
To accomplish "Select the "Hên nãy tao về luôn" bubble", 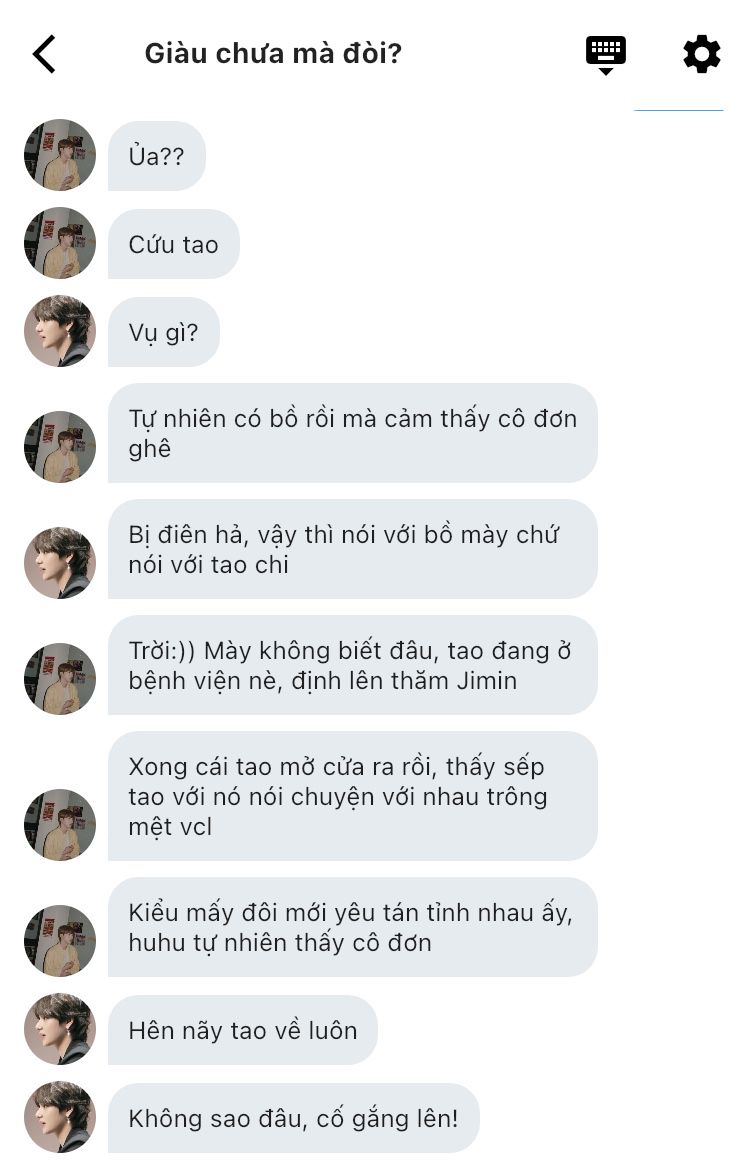I will [x=242, y=1030].
